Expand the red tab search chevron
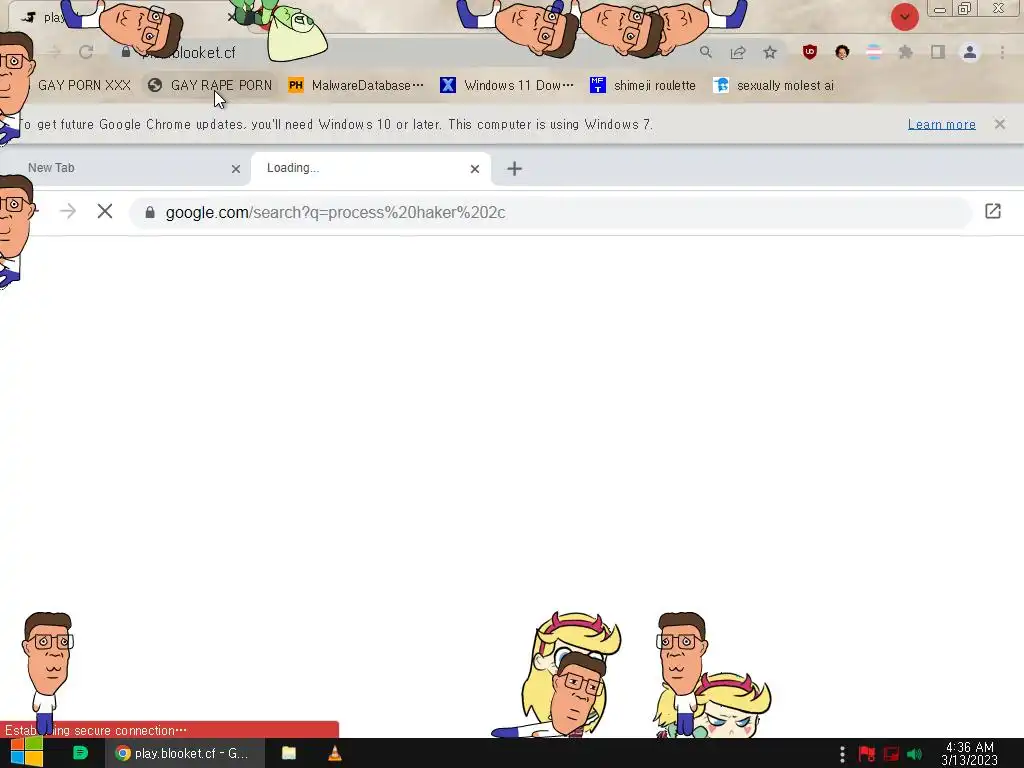The image size is (1024, 768). [904, 17]
